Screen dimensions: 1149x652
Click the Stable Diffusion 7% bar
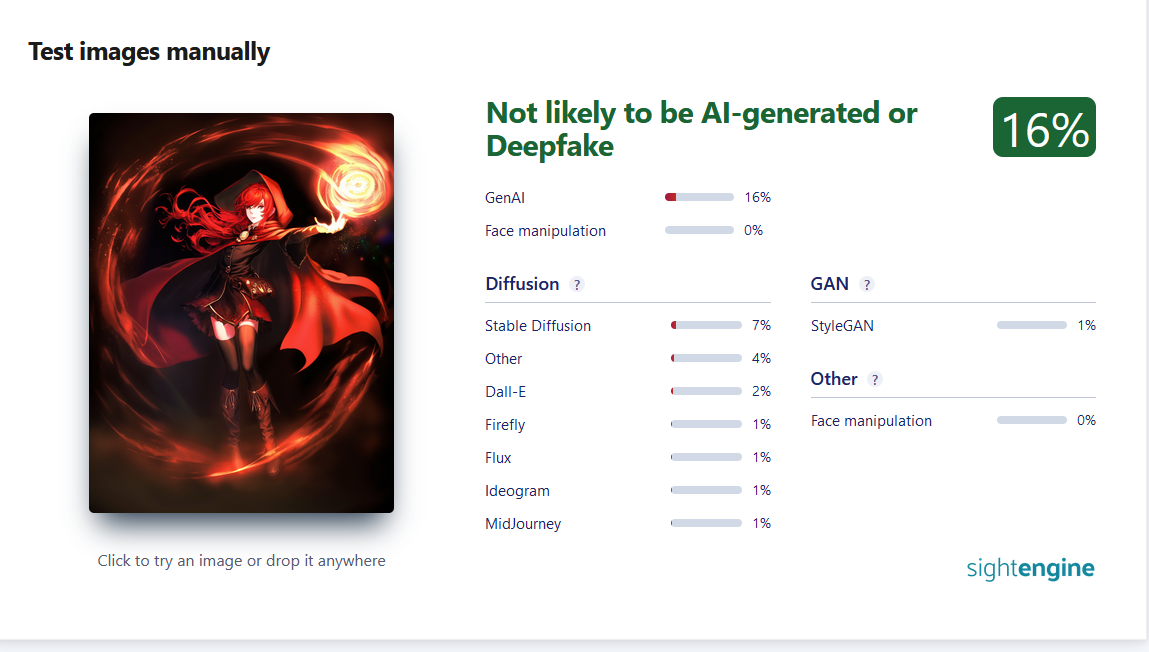[x=706, y=325]
